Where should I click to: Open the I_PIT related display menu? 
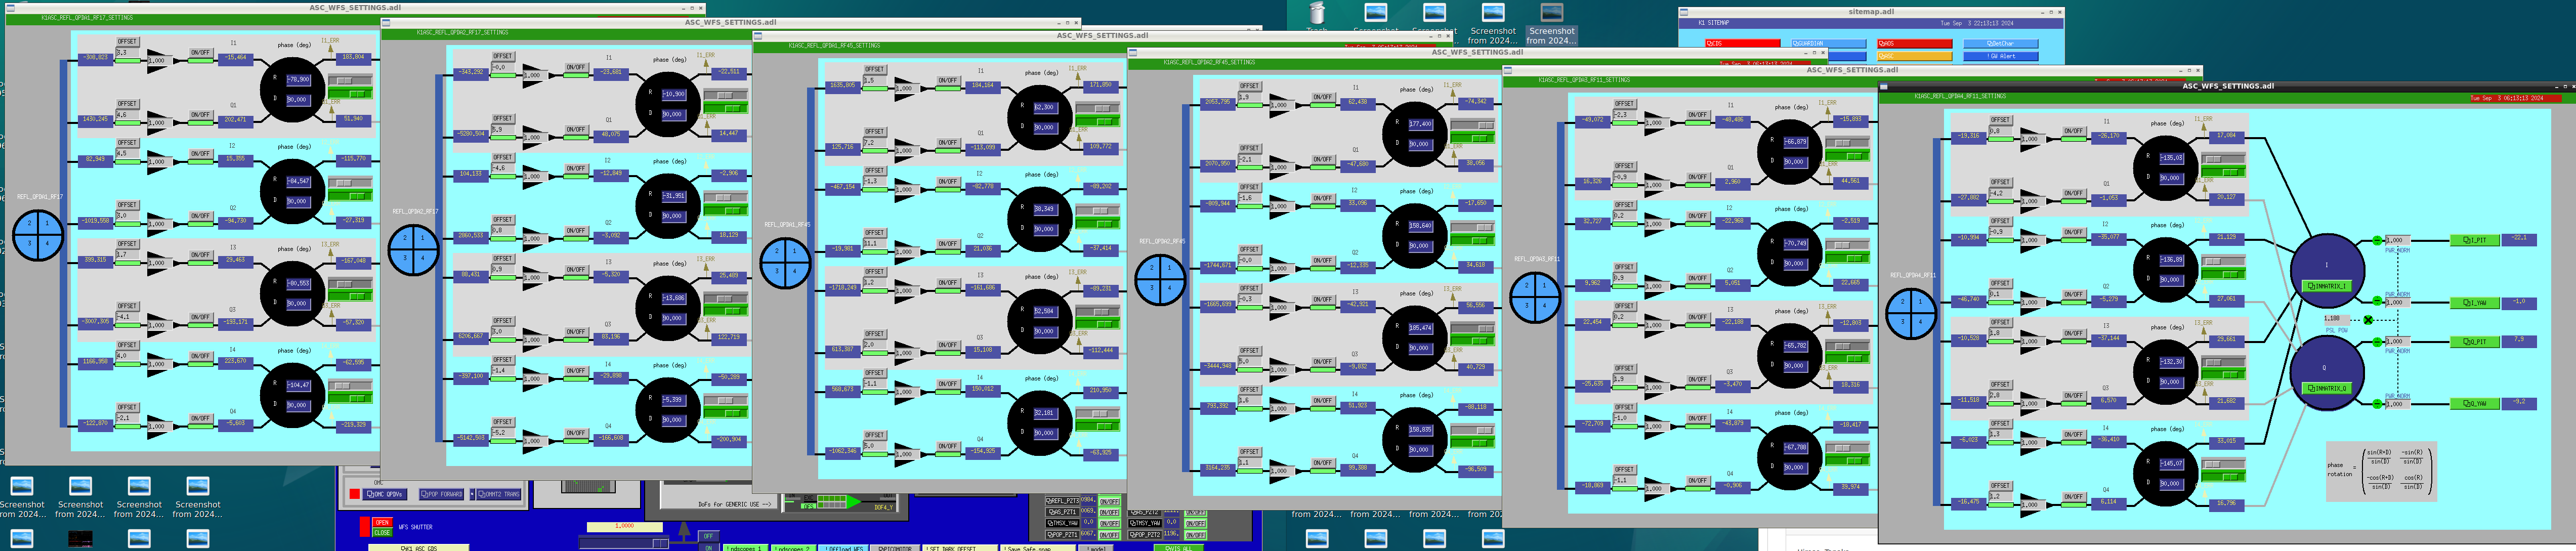[2475, 240]
